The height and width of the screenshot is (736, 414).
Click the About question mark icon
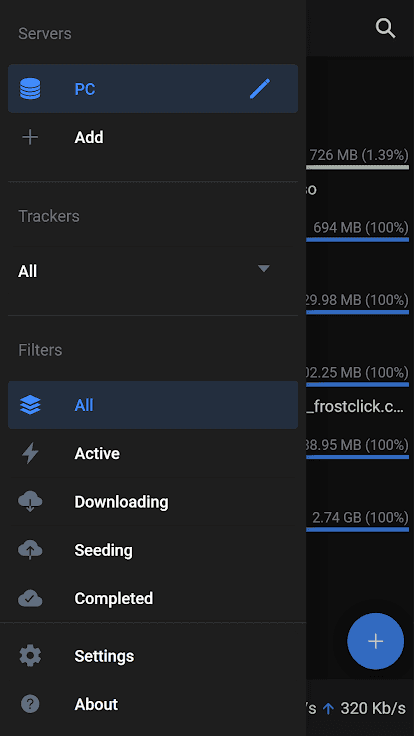pyautogui.click(x=30, y=704)
